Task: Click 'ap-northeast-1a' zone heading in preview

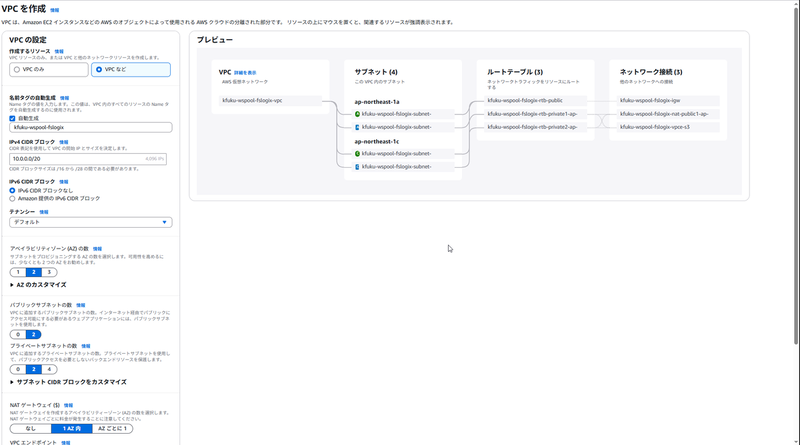Action: [x=377, y=102]
